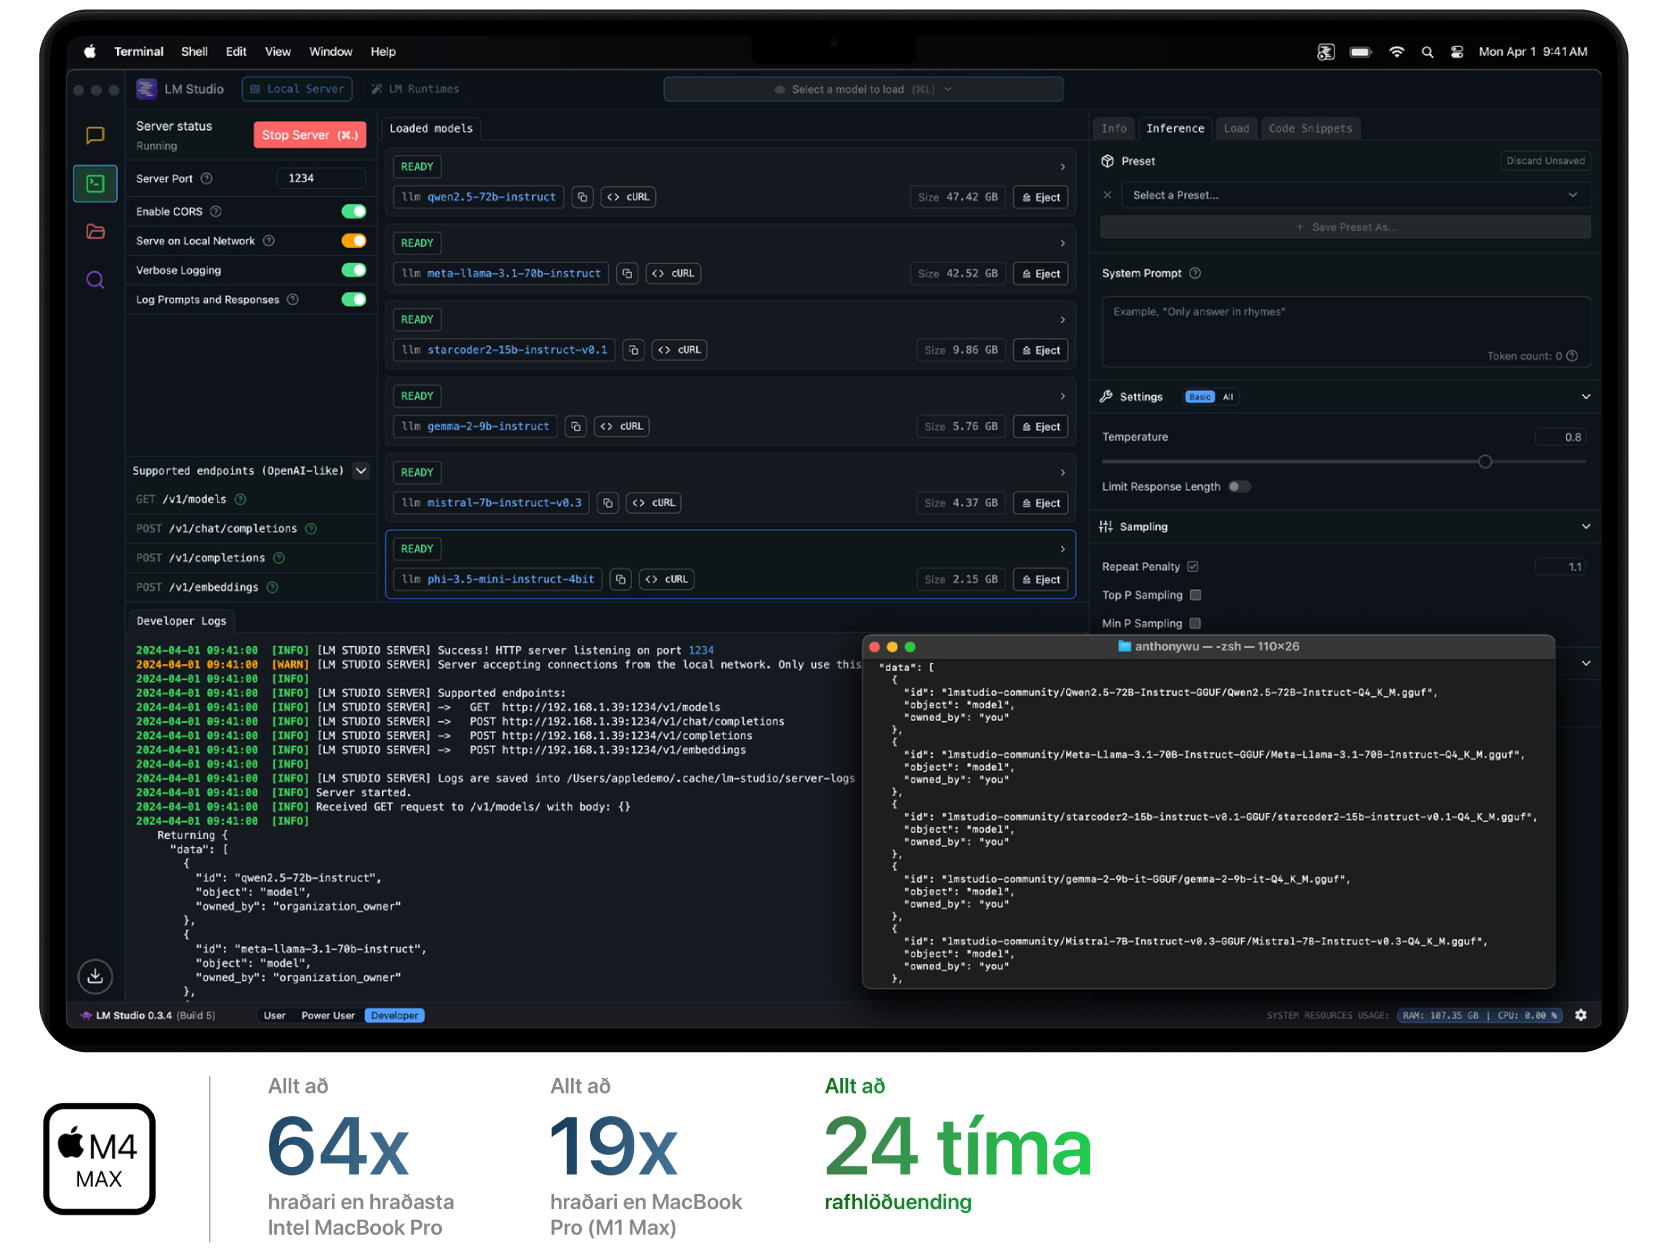Open the Chat icon in left sidebar
1671x1258 pixels.
[95, 135]
